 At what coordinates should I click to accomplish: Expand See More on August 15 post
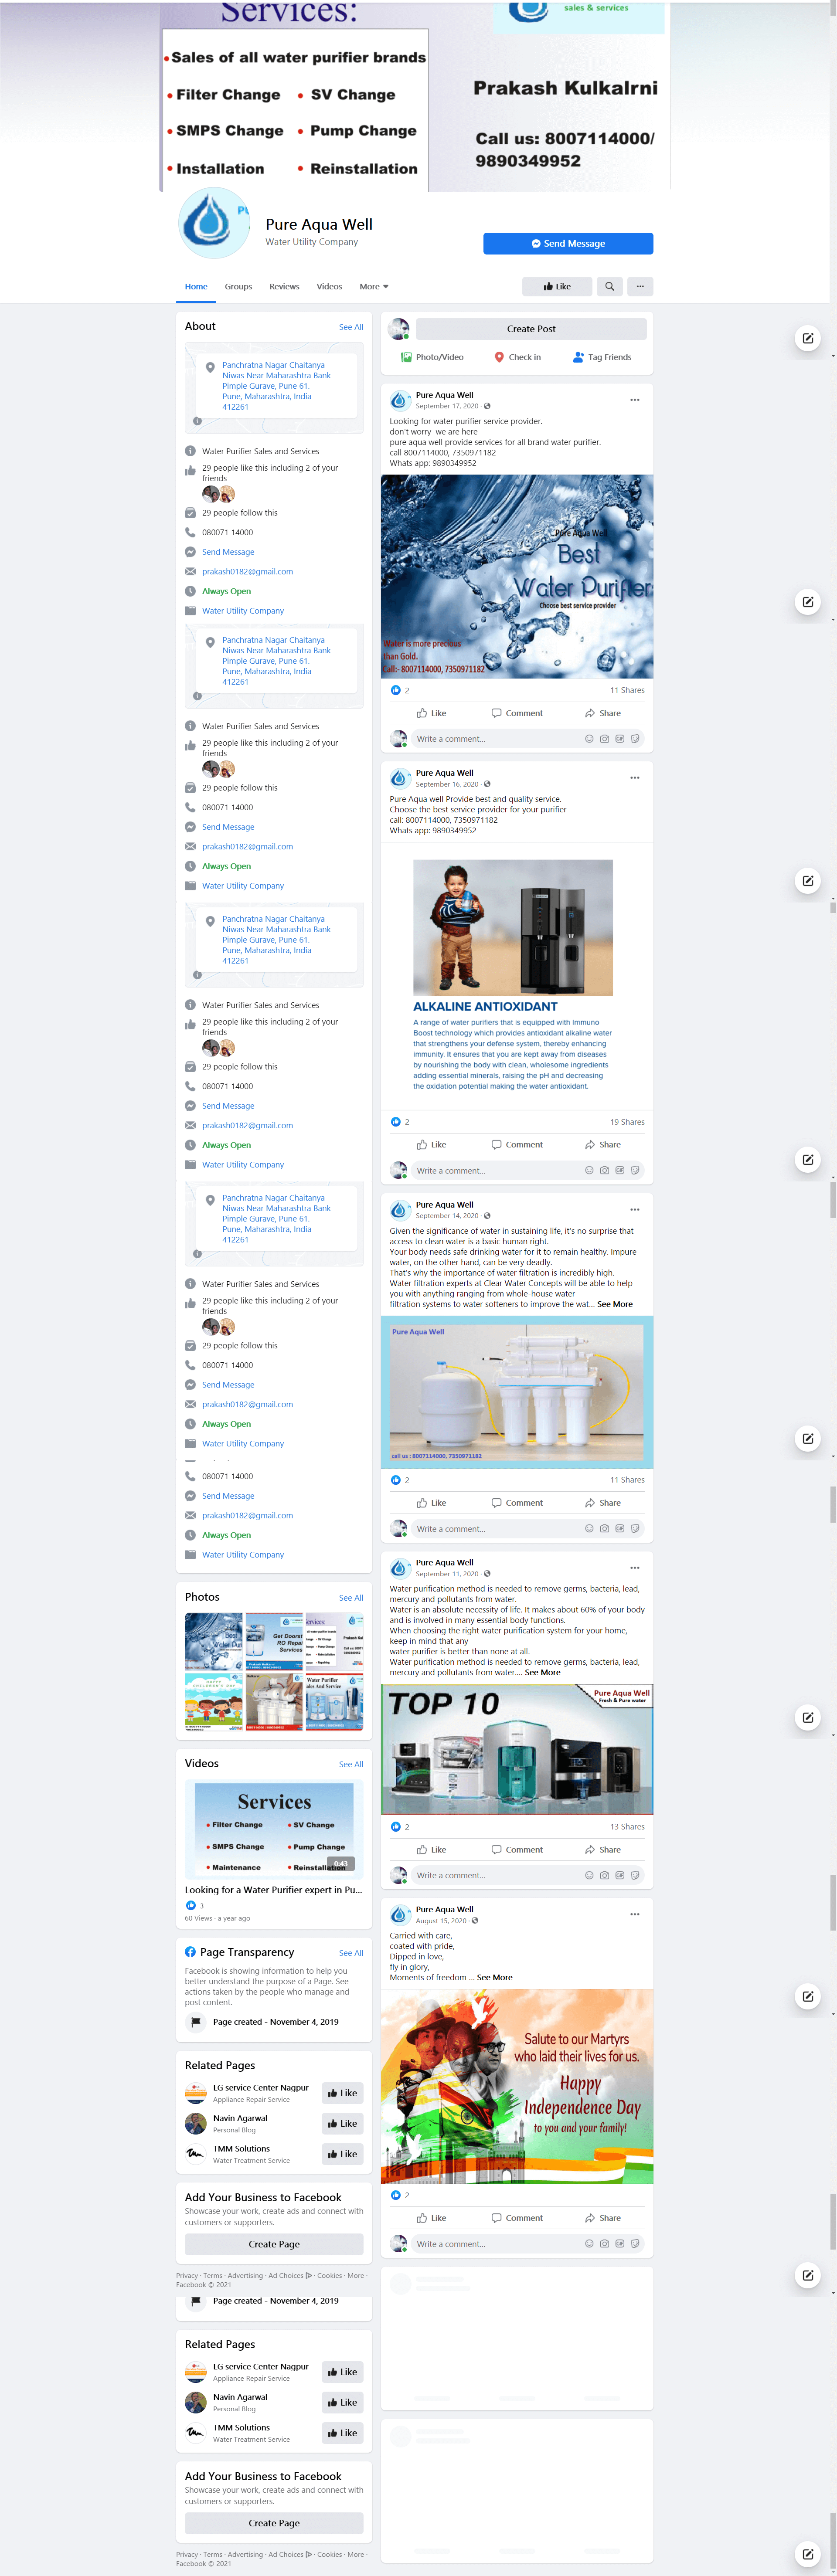[494, 1977]
